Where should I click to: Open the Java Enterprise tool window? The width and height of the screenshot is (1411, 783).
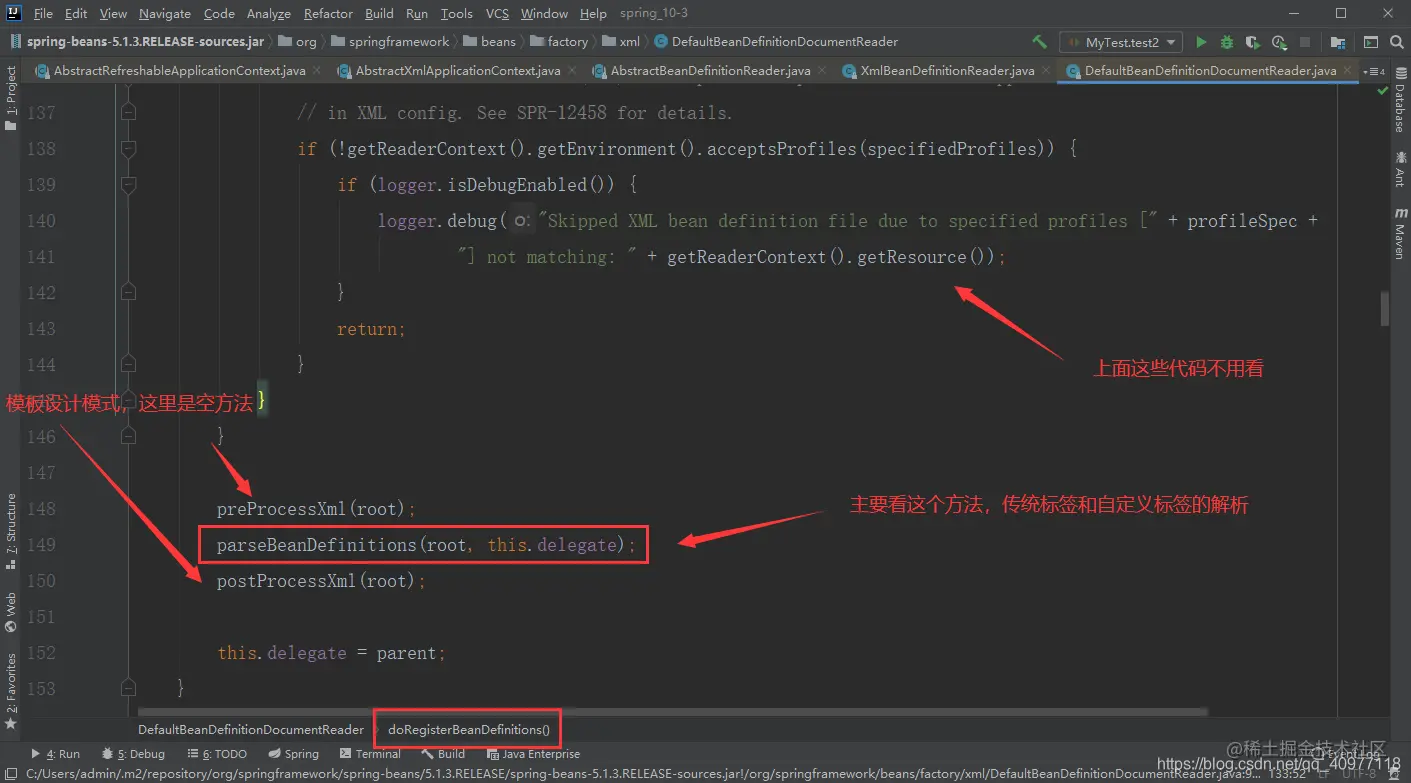click(x=532, y=754)
